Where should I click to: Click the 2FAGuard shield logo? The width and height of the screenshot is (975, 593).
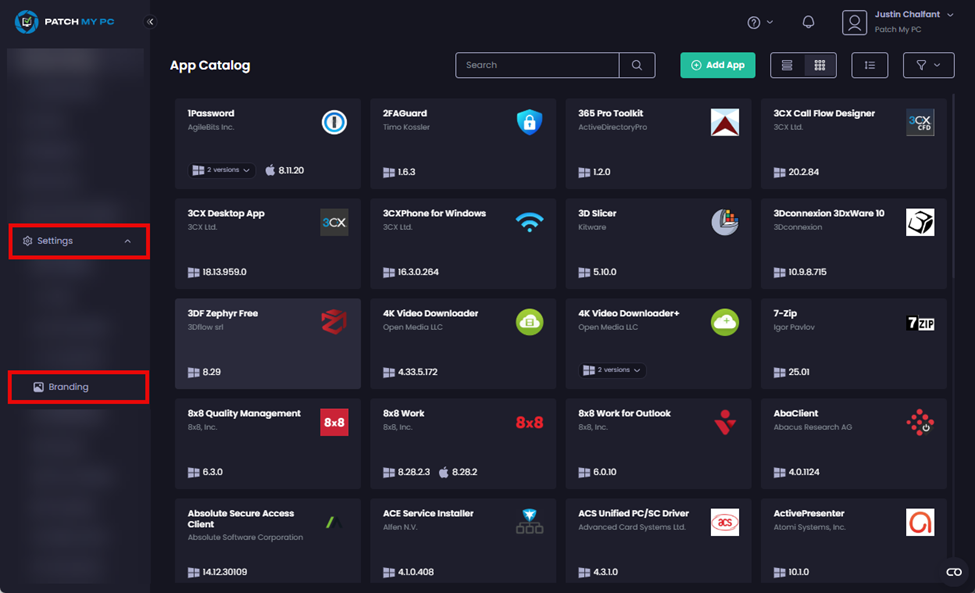(529, 122)
